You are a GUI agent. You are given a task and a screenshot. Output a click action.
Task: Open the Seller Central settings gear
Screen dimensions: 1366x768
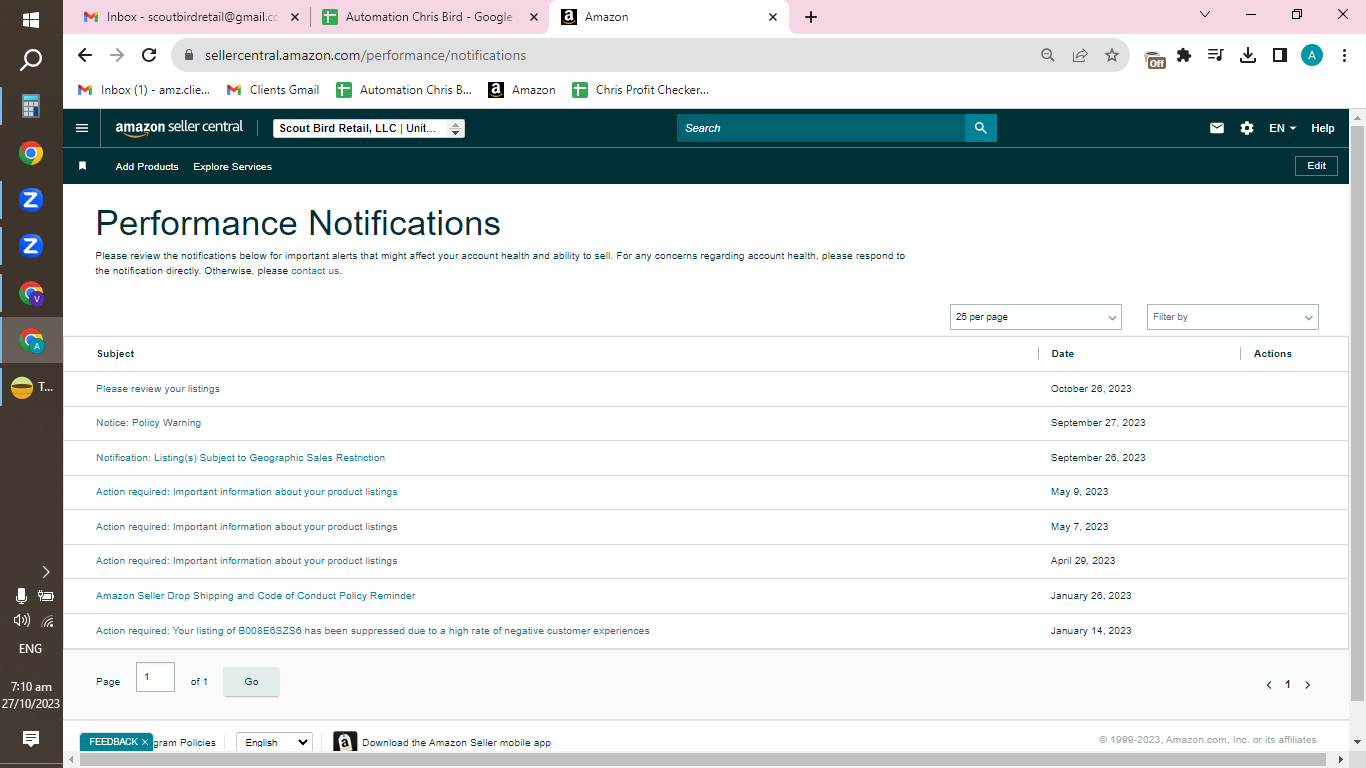[1247, 128]
